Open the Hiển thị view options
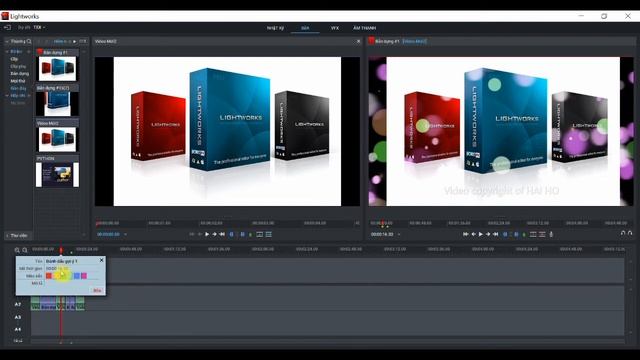The width and height of the screenshot is (640, 360). click(x=61, y=41)
